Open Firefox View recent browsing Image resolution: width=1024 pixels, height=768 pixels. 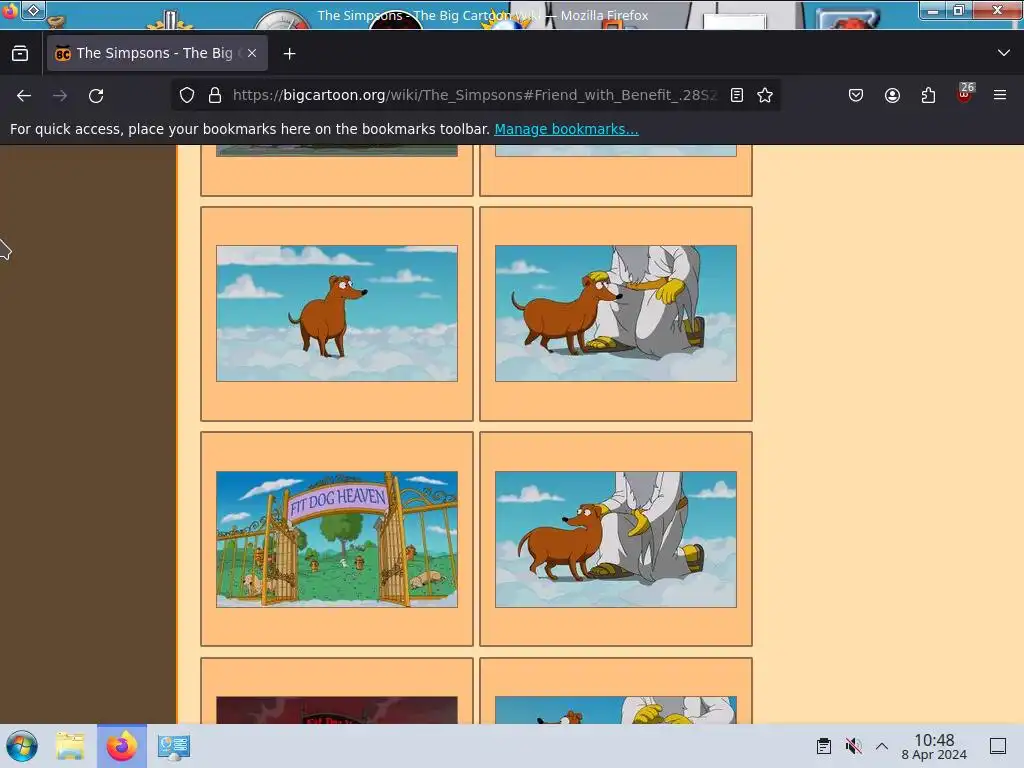coord(20,53)
